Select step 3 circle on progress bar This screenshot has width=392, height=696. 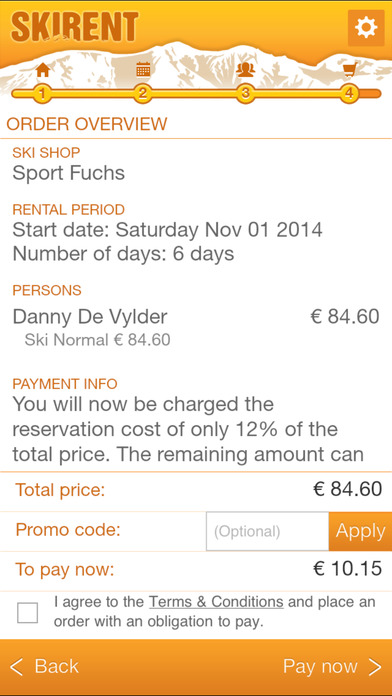click(x=245, y=94)
